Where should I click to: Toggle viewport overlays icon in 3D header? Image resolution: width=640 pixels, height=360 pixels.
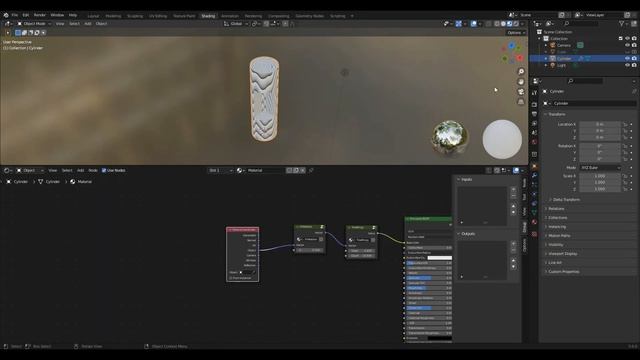pyautogui.click(x=473, y=24)
